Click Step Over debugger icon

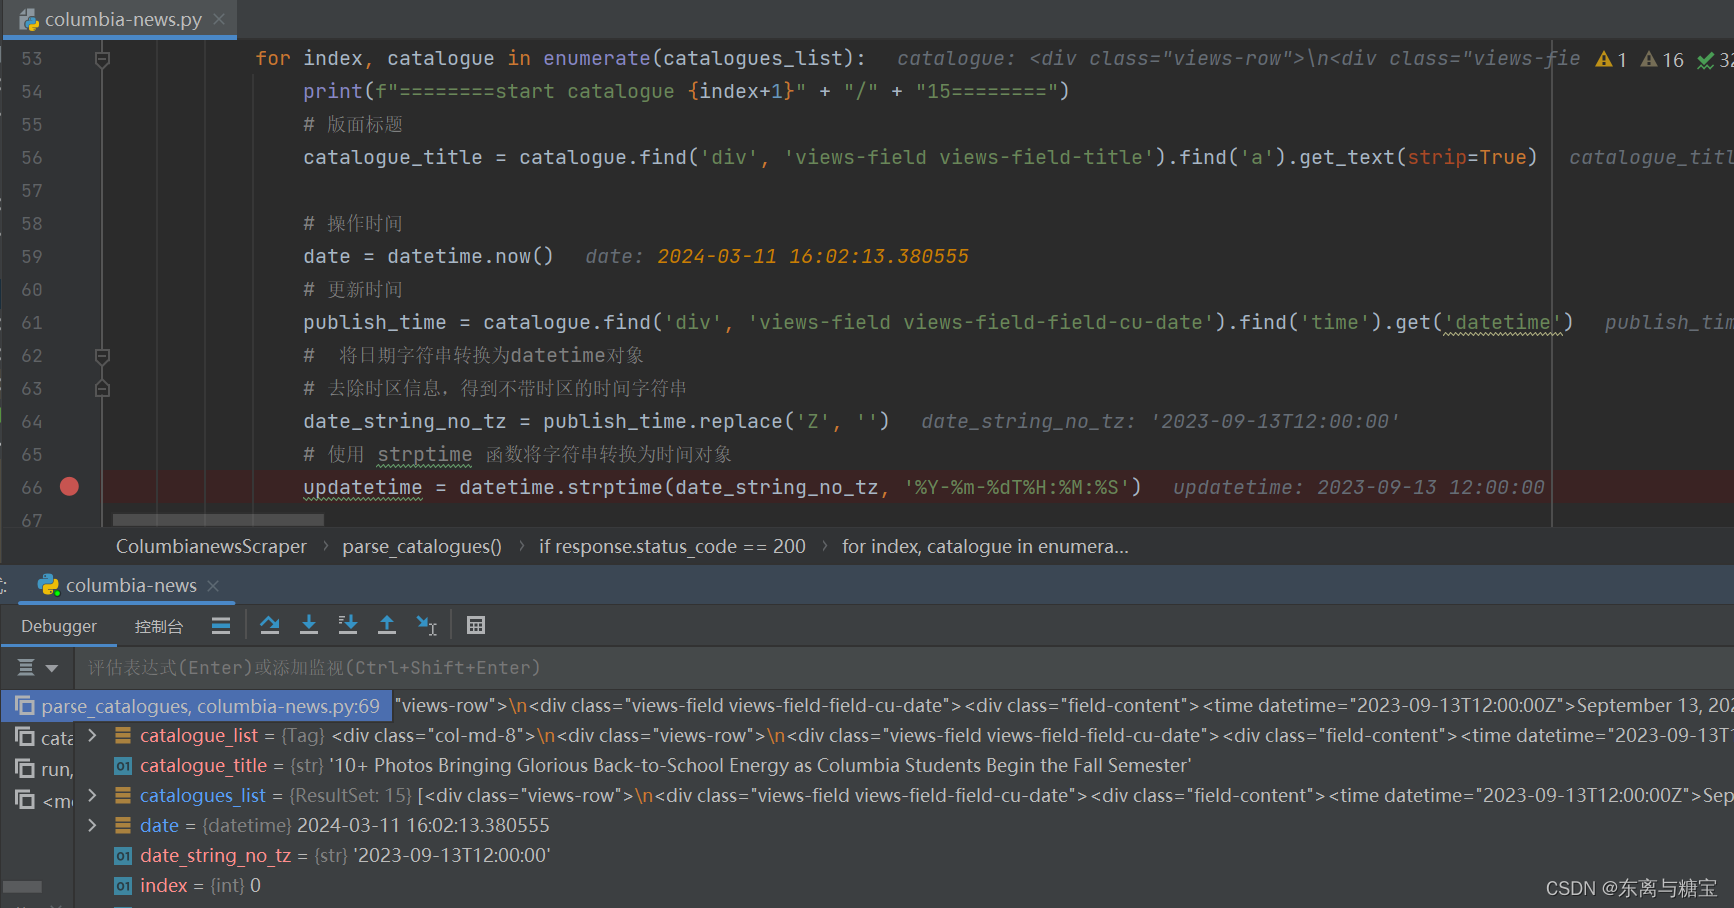270,625
